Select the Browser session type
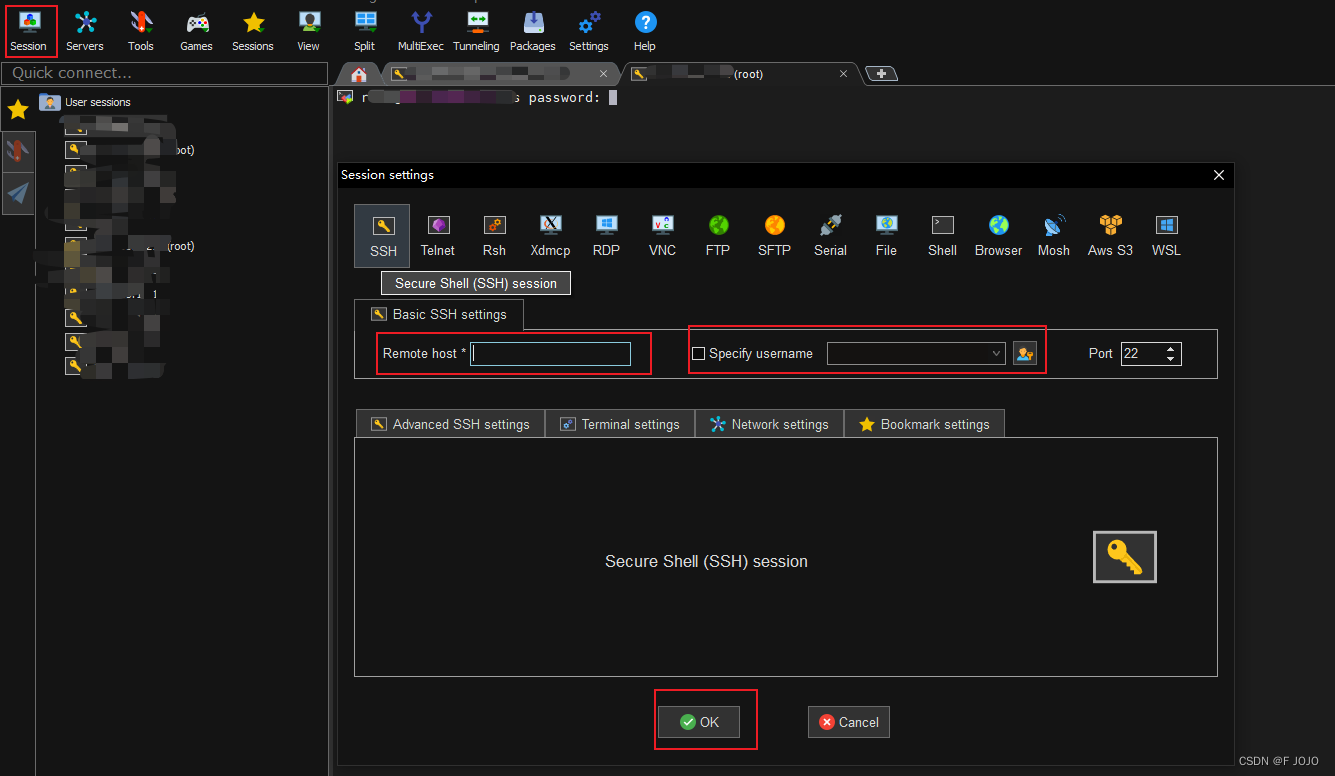This screenshot has width=1335, height=776. pyautogui.click(x=998, y=236)
